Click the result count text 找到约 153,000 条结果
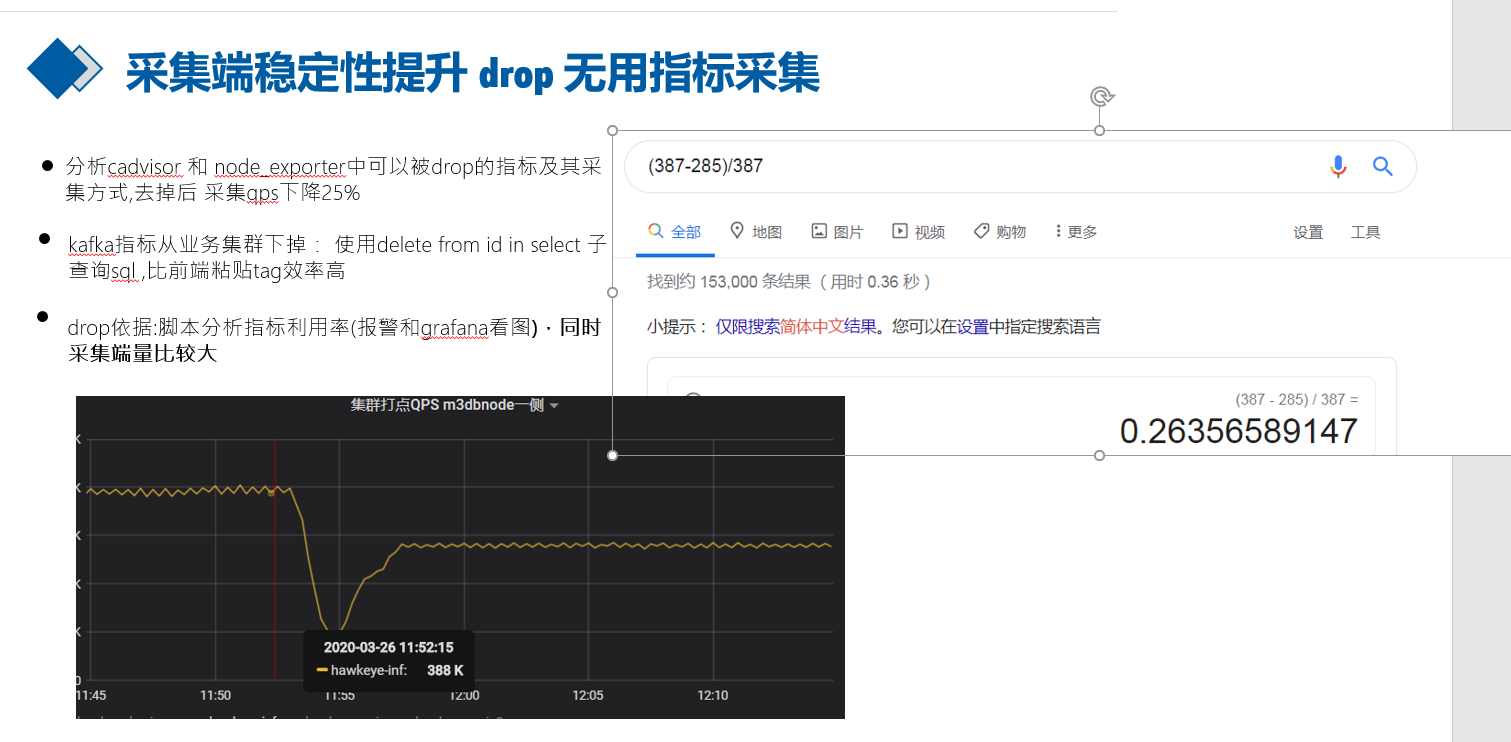 [729, 282]
